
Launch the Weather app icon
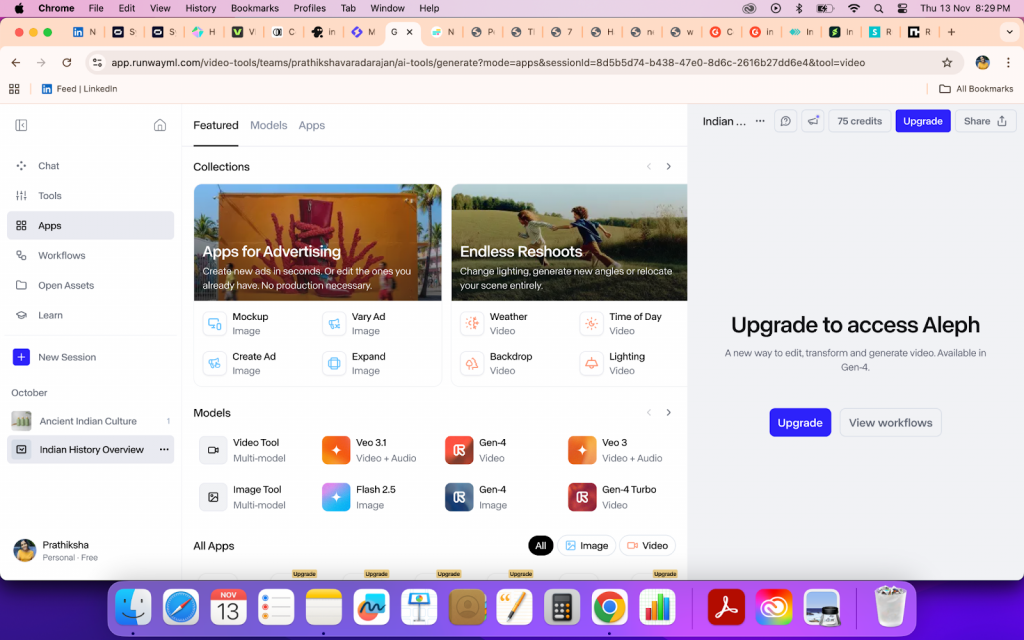(471, 323)
